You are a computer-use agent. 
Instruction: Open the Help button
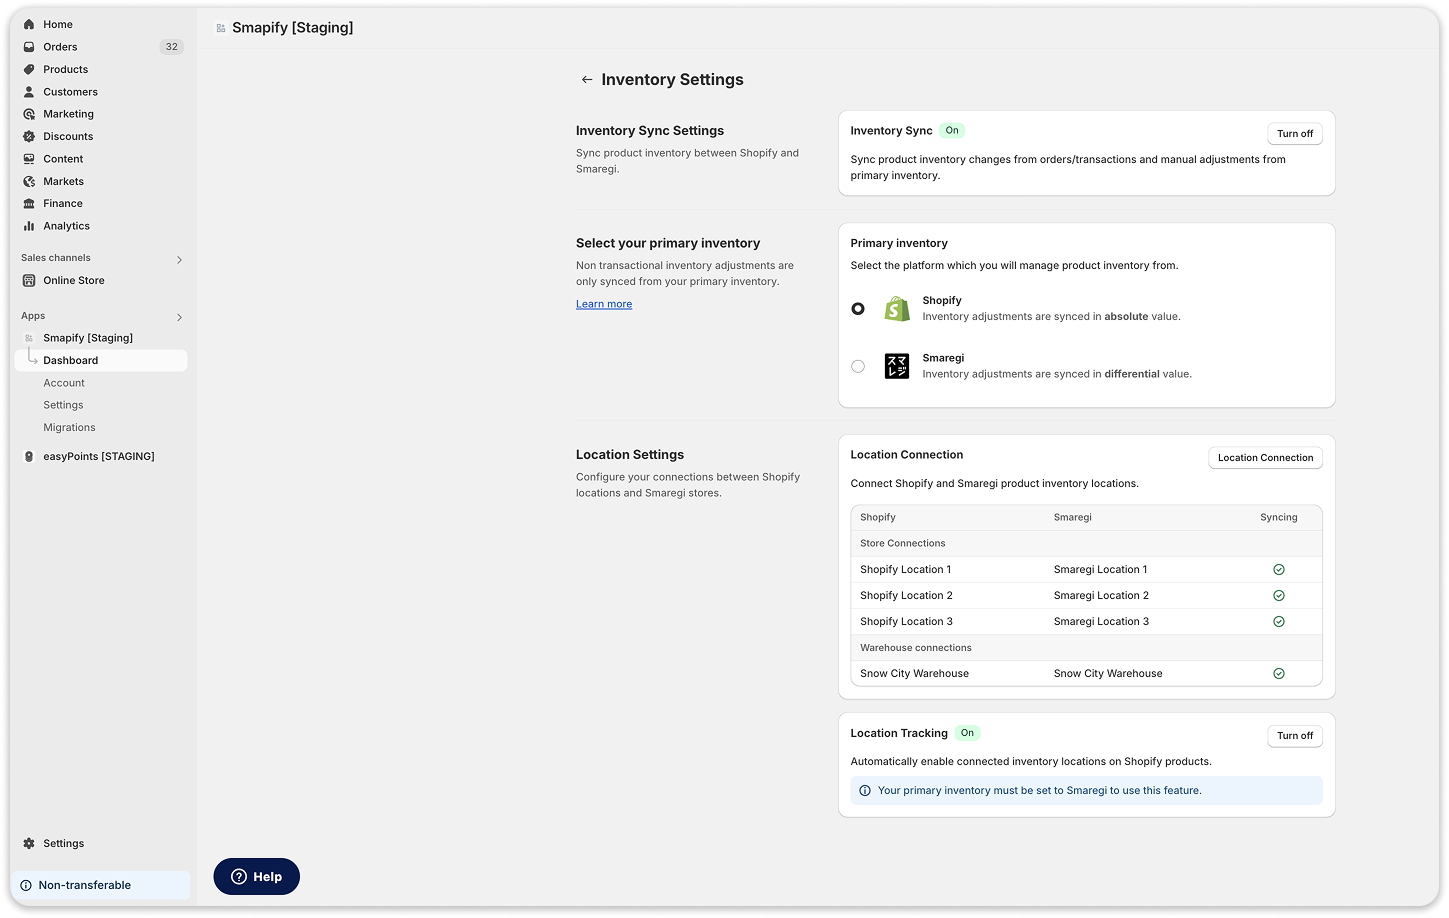point(256,877)
